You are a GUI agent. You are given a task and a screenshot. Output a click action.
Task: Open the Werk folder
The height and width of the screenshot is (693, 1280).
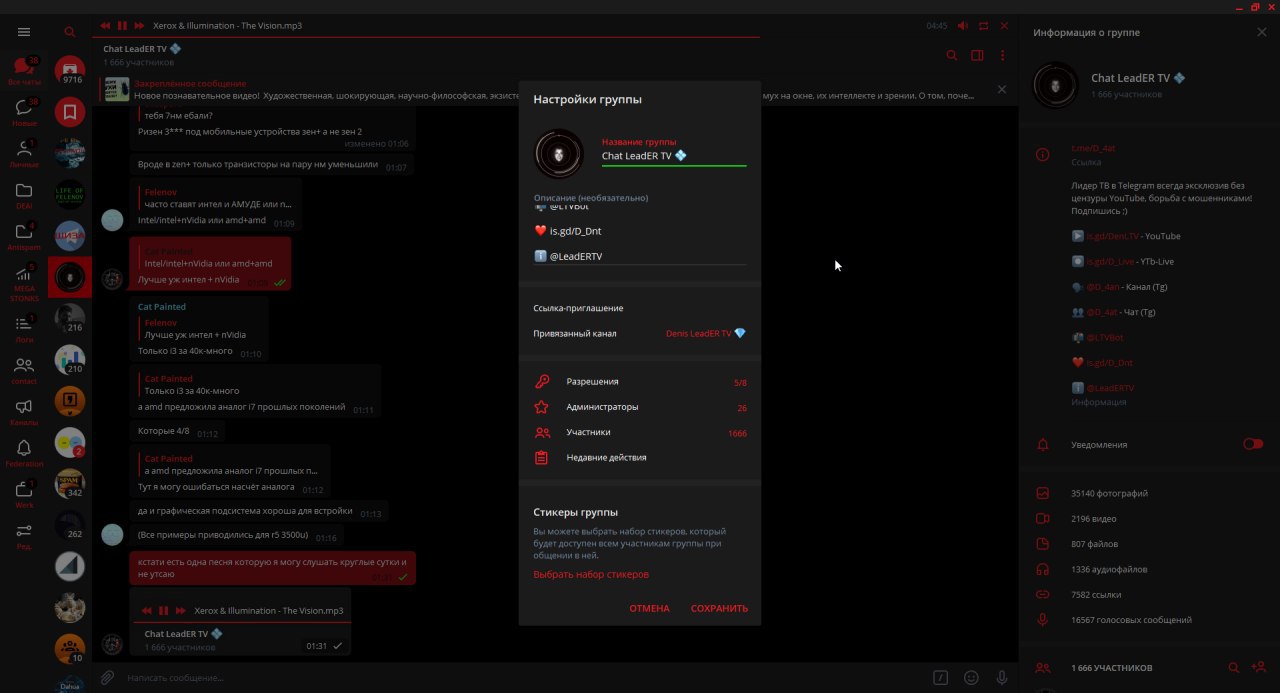pyautogui.click(x=24, y=494)
